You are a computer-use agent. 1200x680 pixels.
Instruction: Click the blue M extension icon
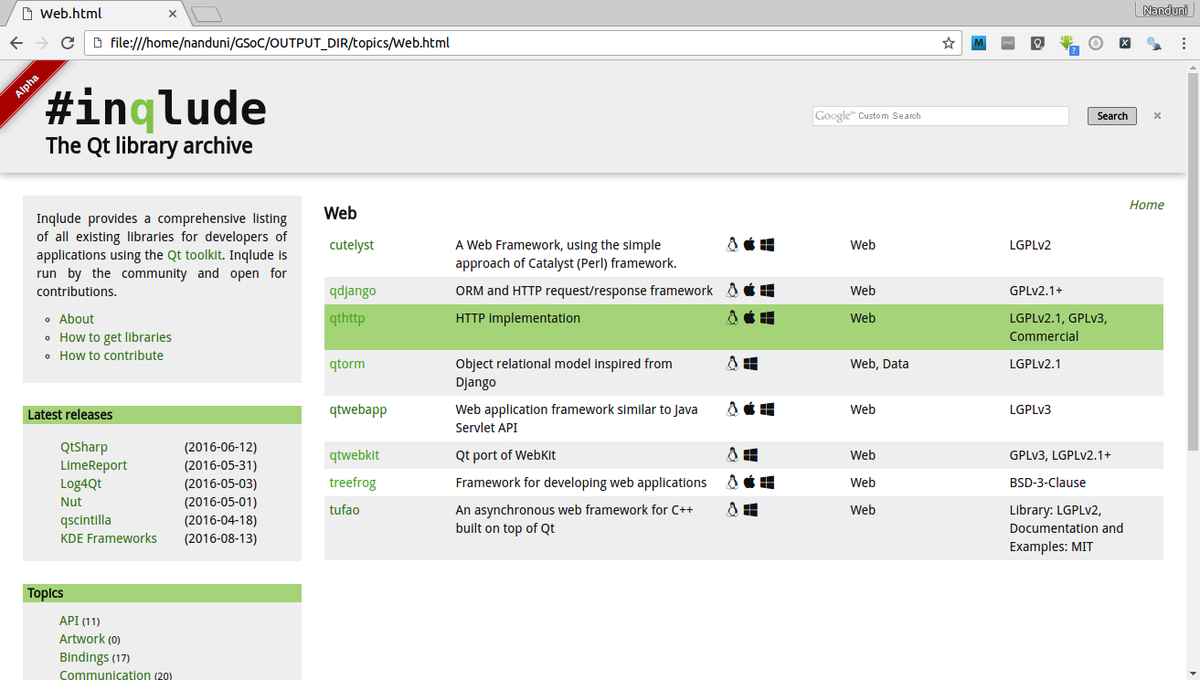[x=978, y=43]
